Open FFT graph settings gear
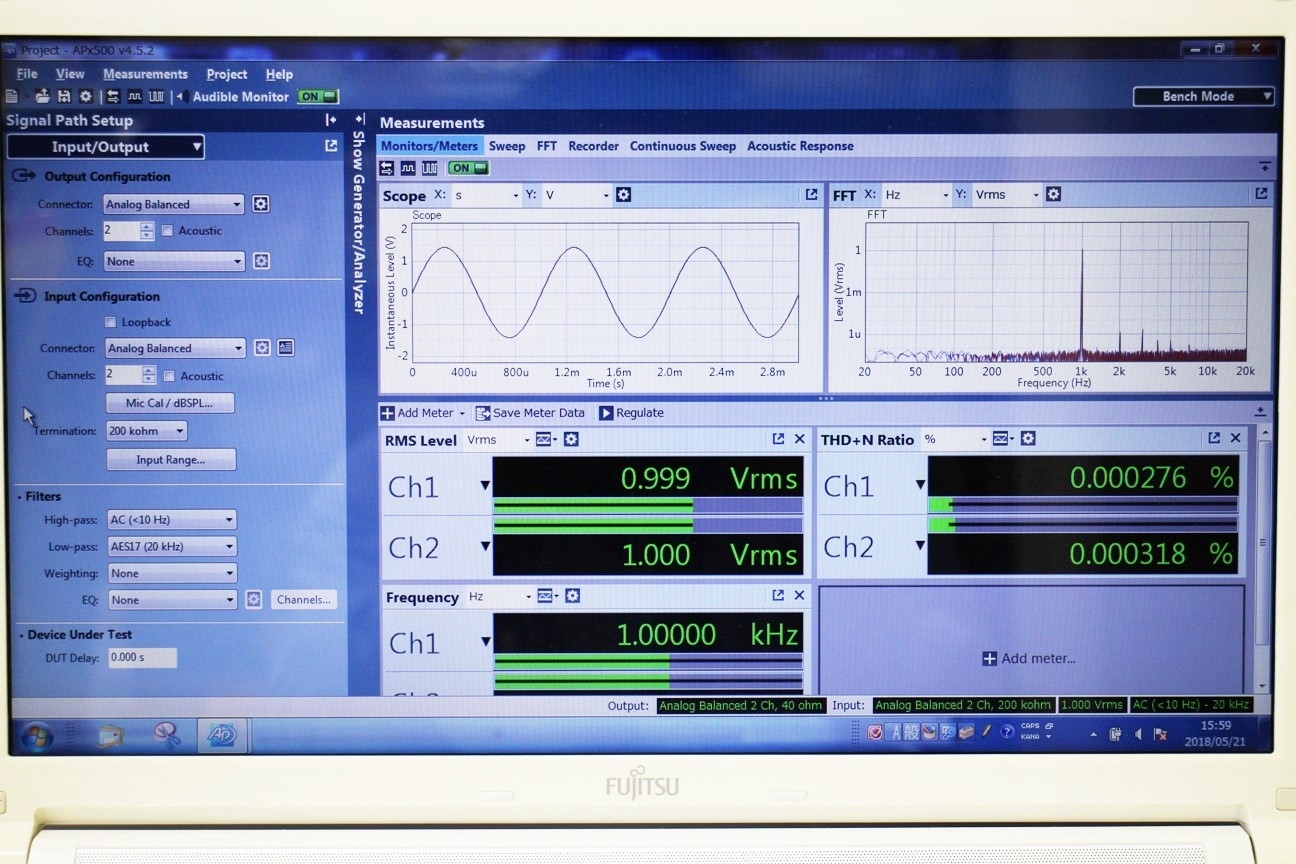This screenshot has width=1296, height=864. [1053, 194]
